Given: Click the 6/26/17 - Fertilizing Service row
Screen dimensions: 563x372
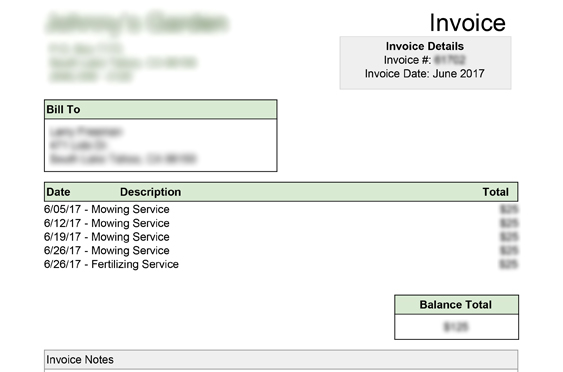Looking at the screenshot, I should [x=281, y=264].
